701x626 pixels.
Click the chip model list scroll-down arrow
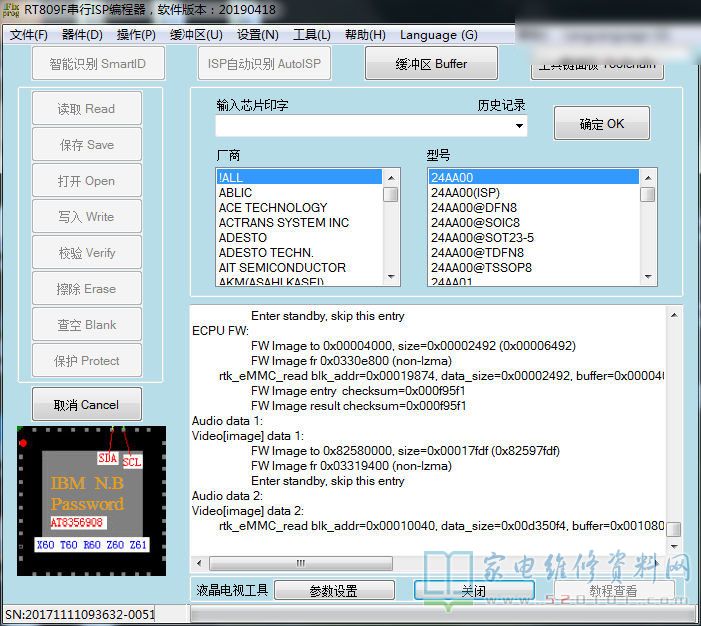[x=648, y=277]
